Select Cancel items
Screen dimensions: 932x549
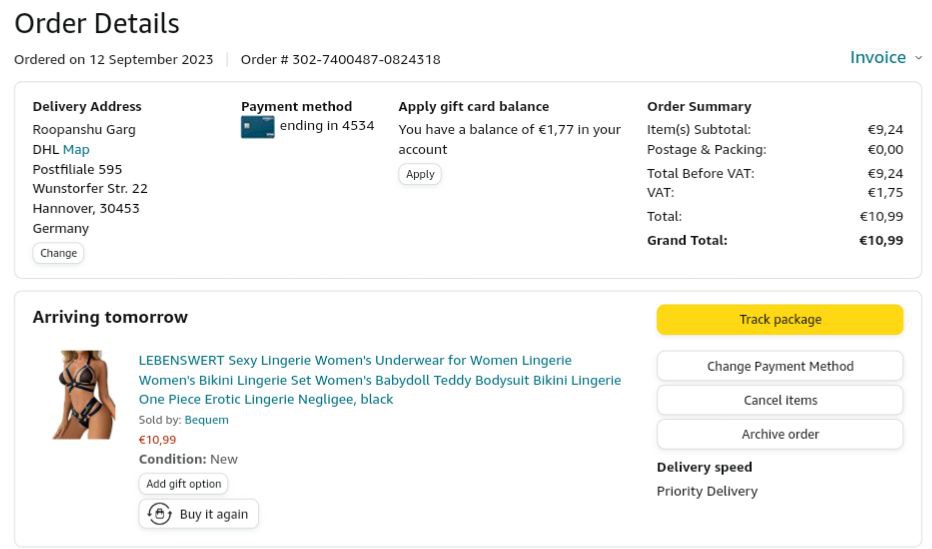coord(779,400)
